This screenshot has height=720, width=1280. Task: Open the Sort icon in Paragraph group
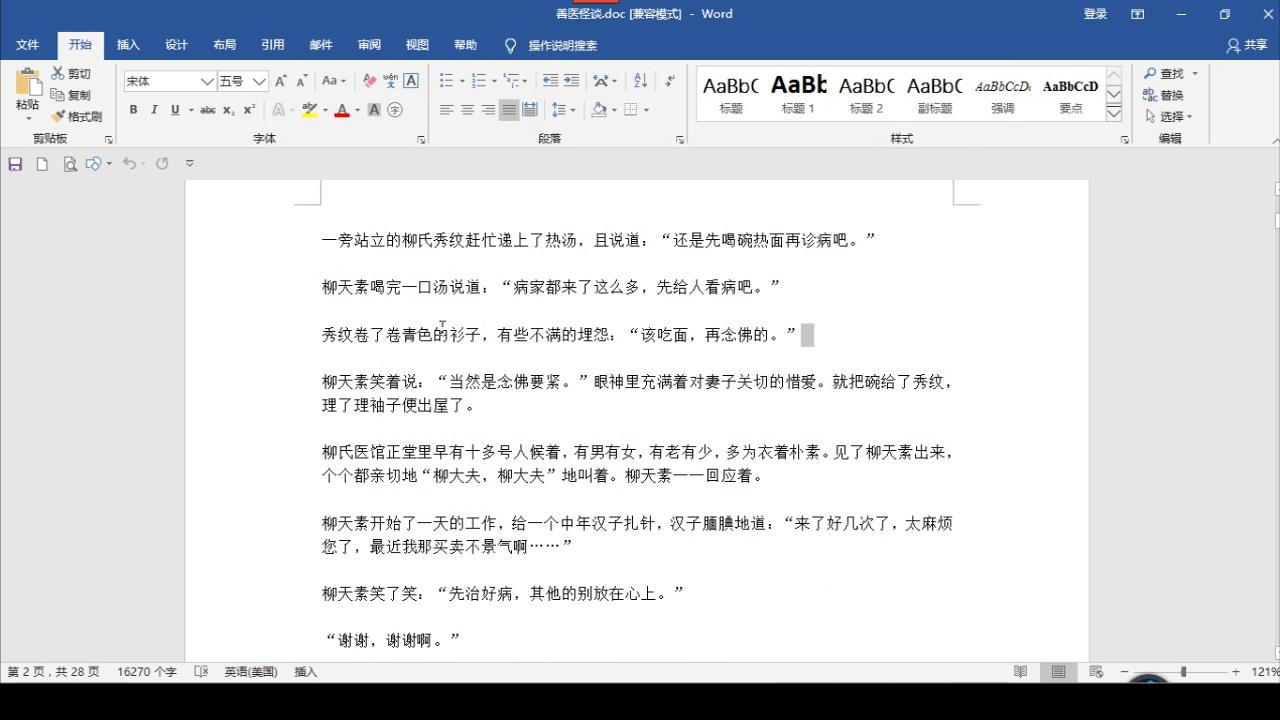click(x=639, y=80)
